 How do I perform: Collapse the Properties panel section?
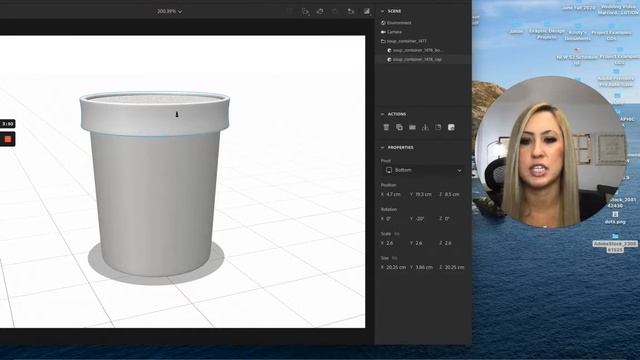[382, 147]
